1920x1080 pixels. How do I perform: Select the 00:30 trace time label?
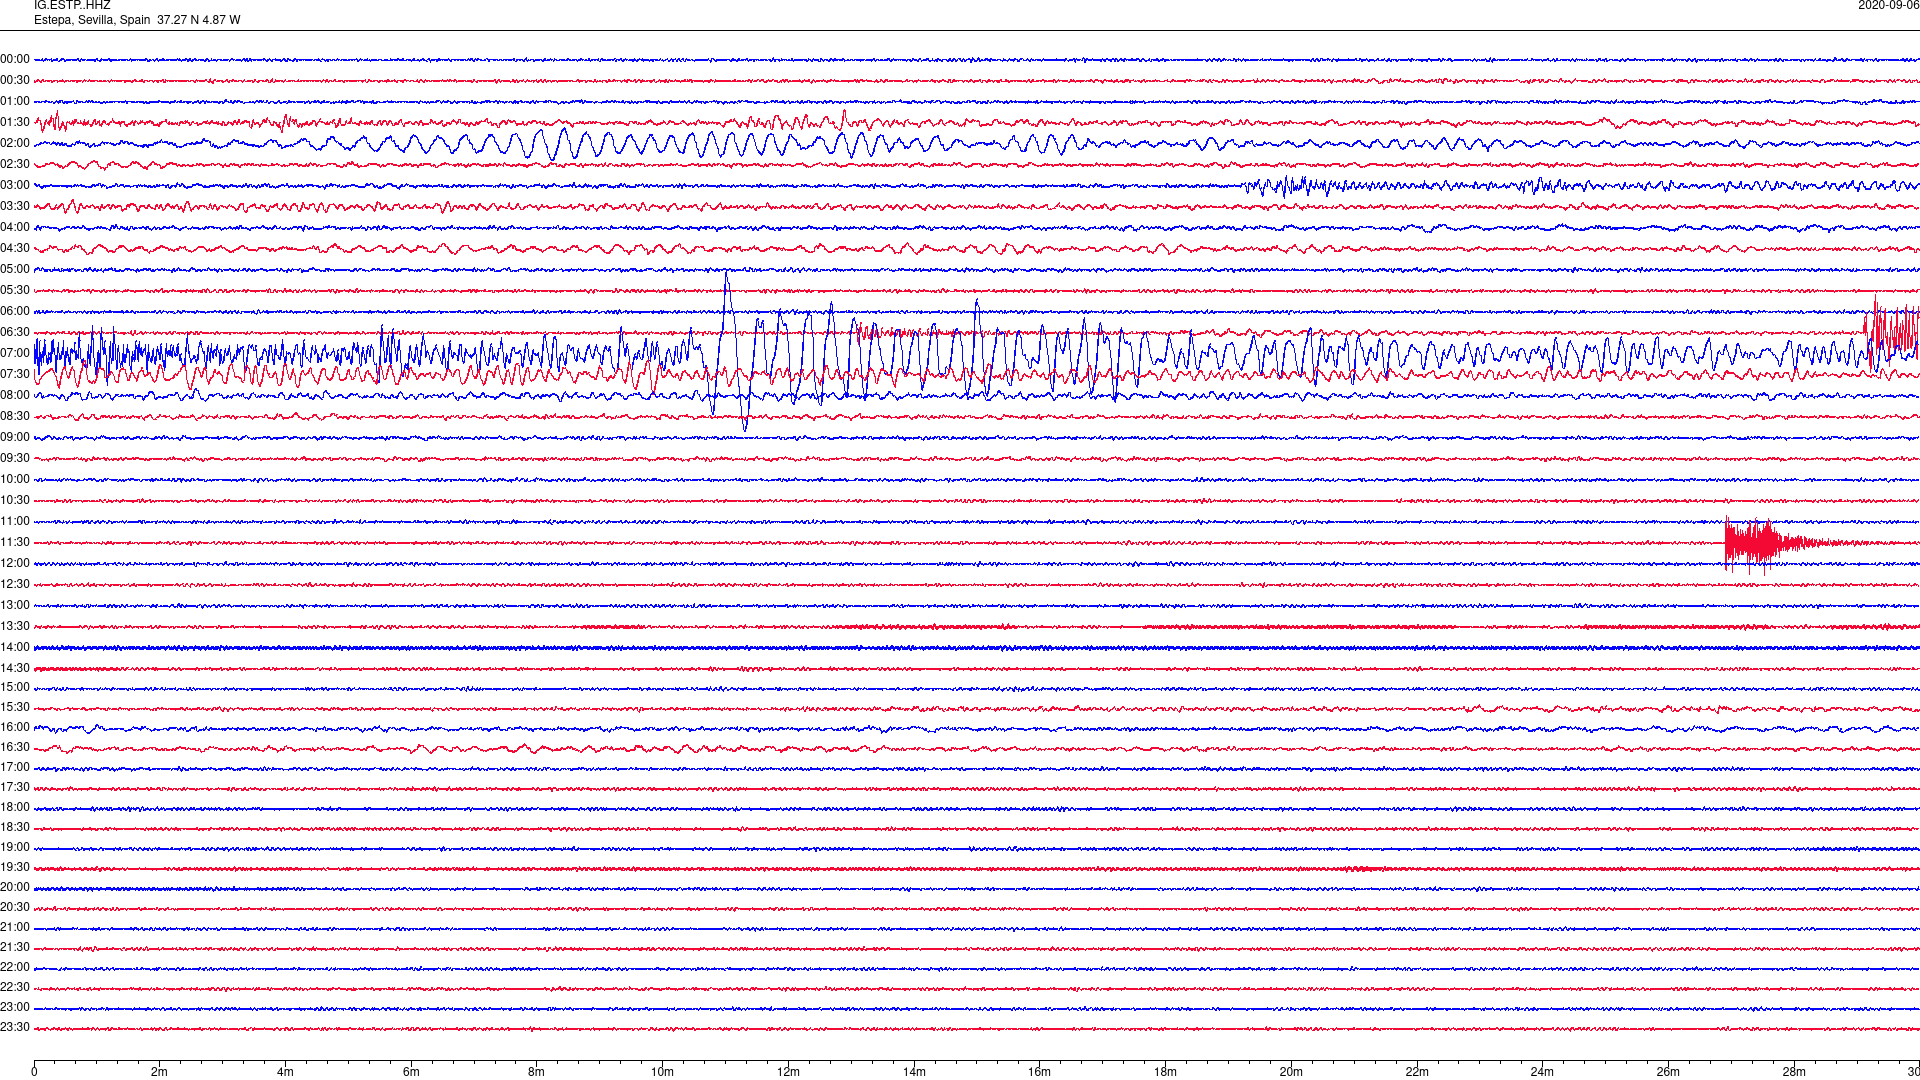click(15, 81)
